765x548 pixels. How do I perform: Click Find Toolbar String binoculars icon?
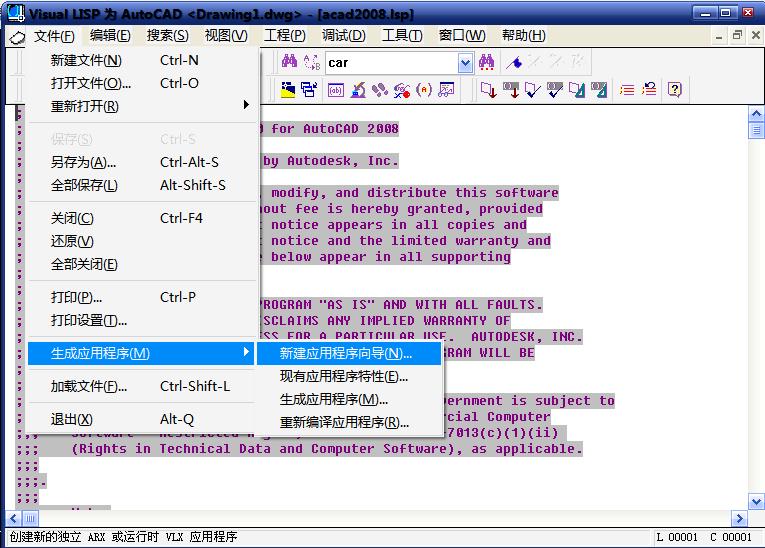(x=486, y=62)
